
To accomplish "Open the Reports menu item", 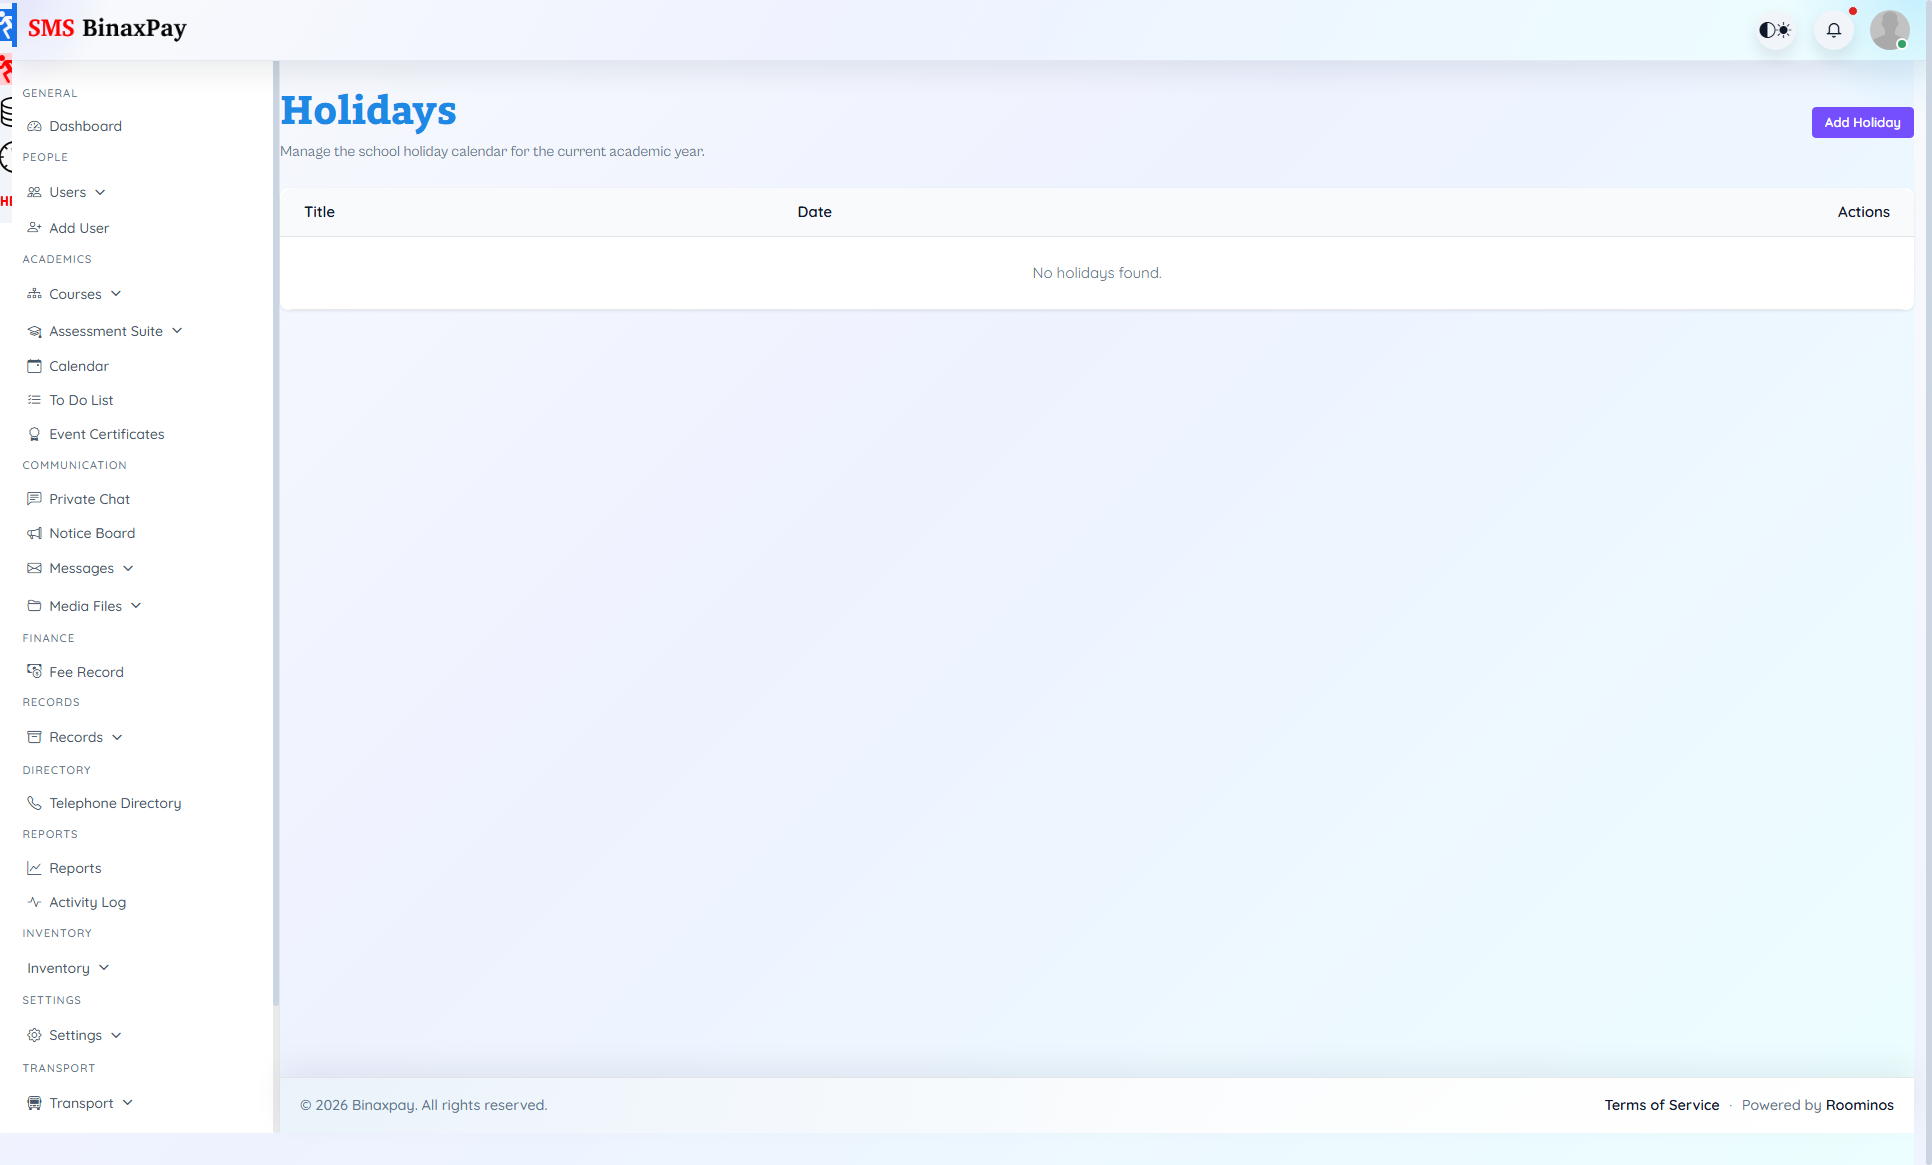I will click(x=74, y=868).
